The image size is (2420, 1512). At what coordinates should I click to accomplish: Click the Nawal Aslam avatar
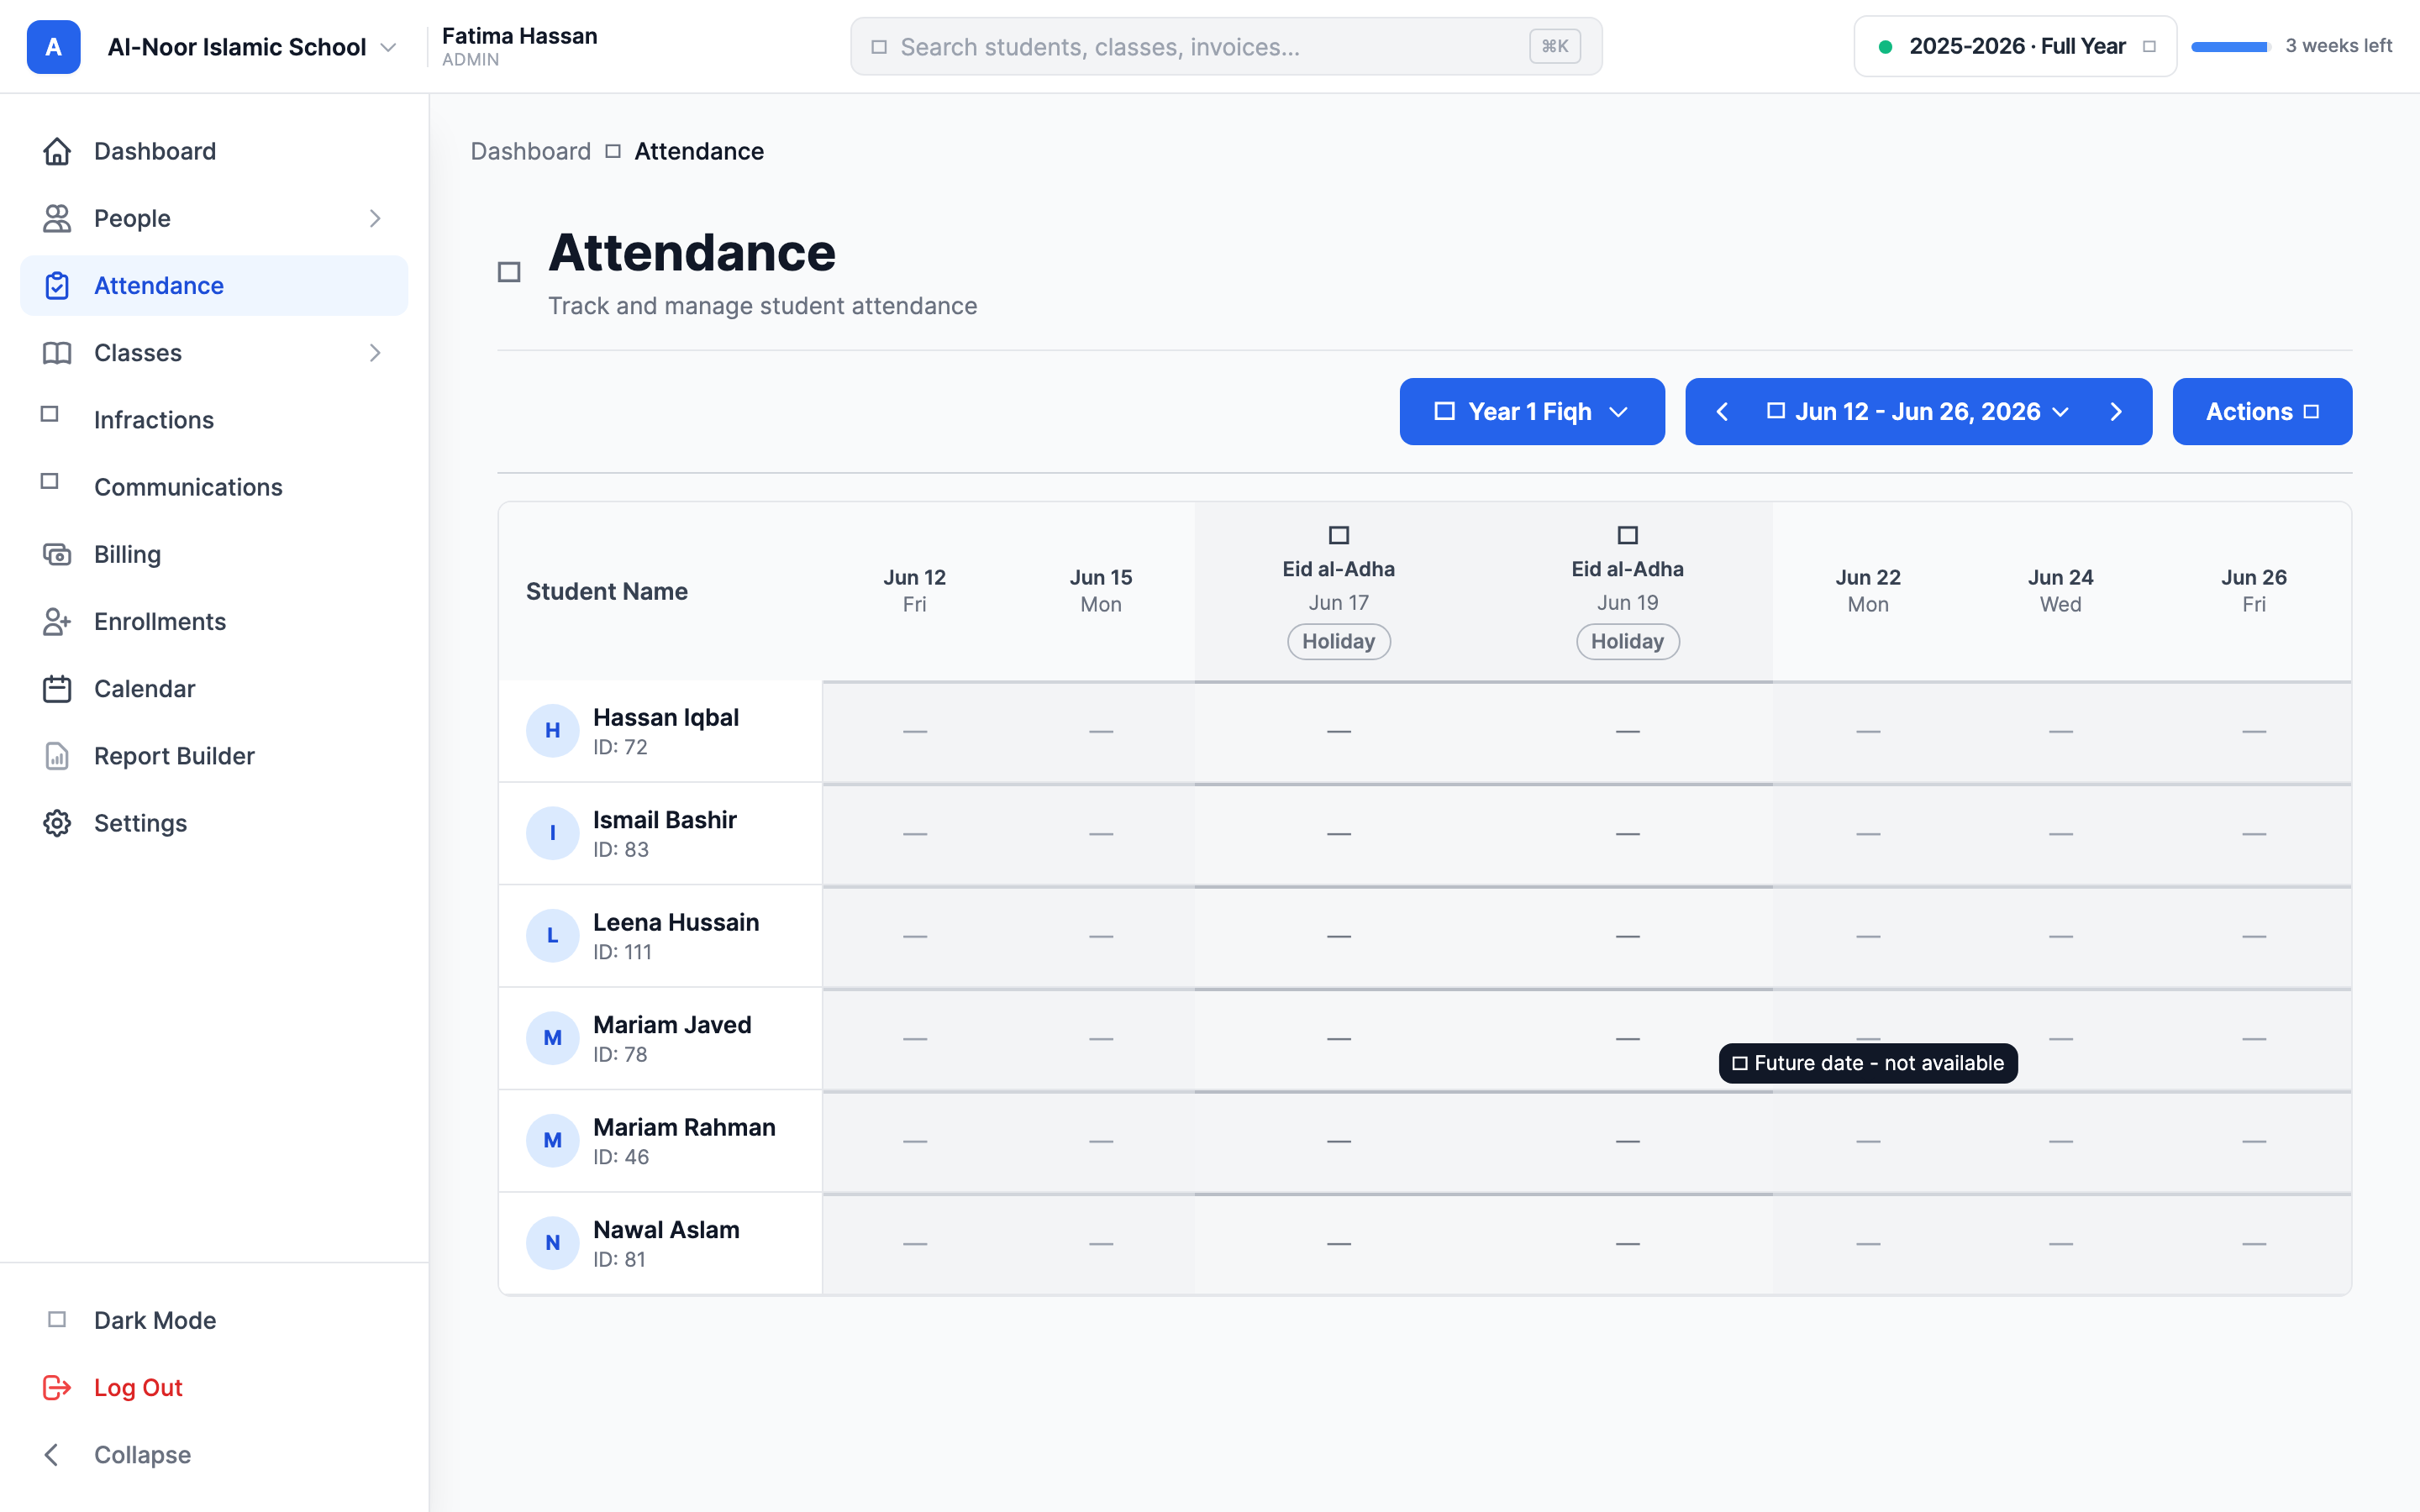click(x=552, y=1243)
